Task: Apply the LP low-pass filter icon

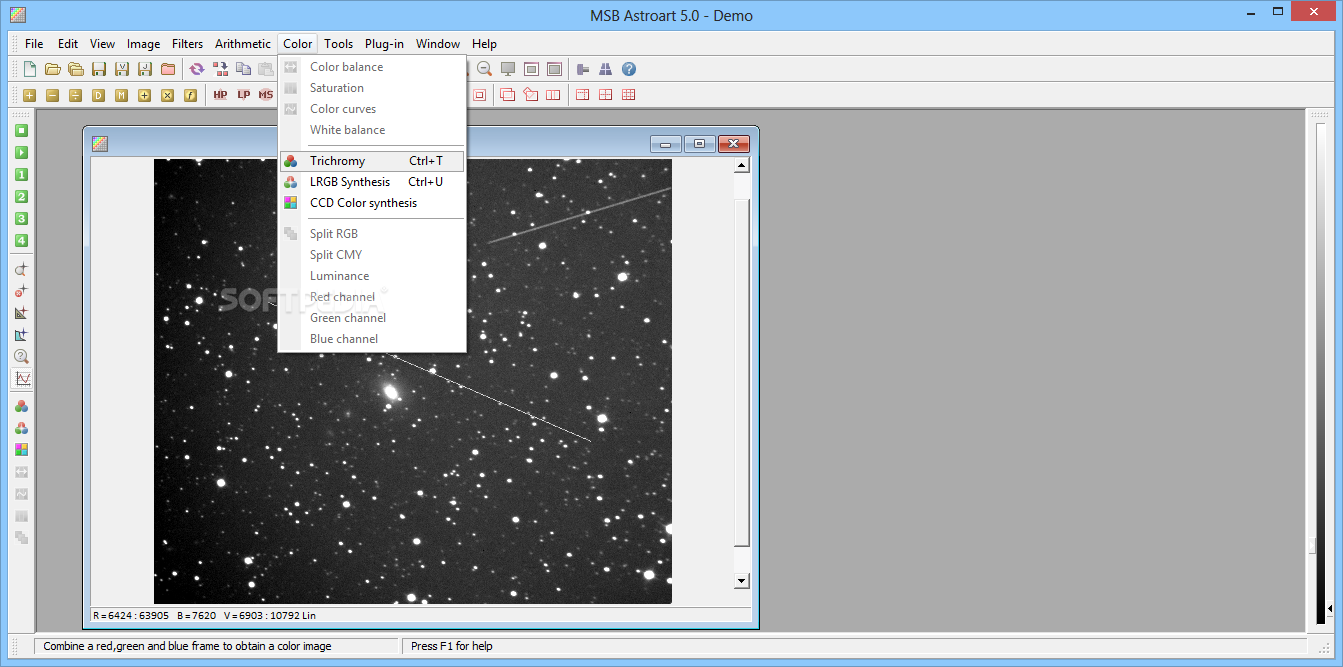Action: (244, 95)
